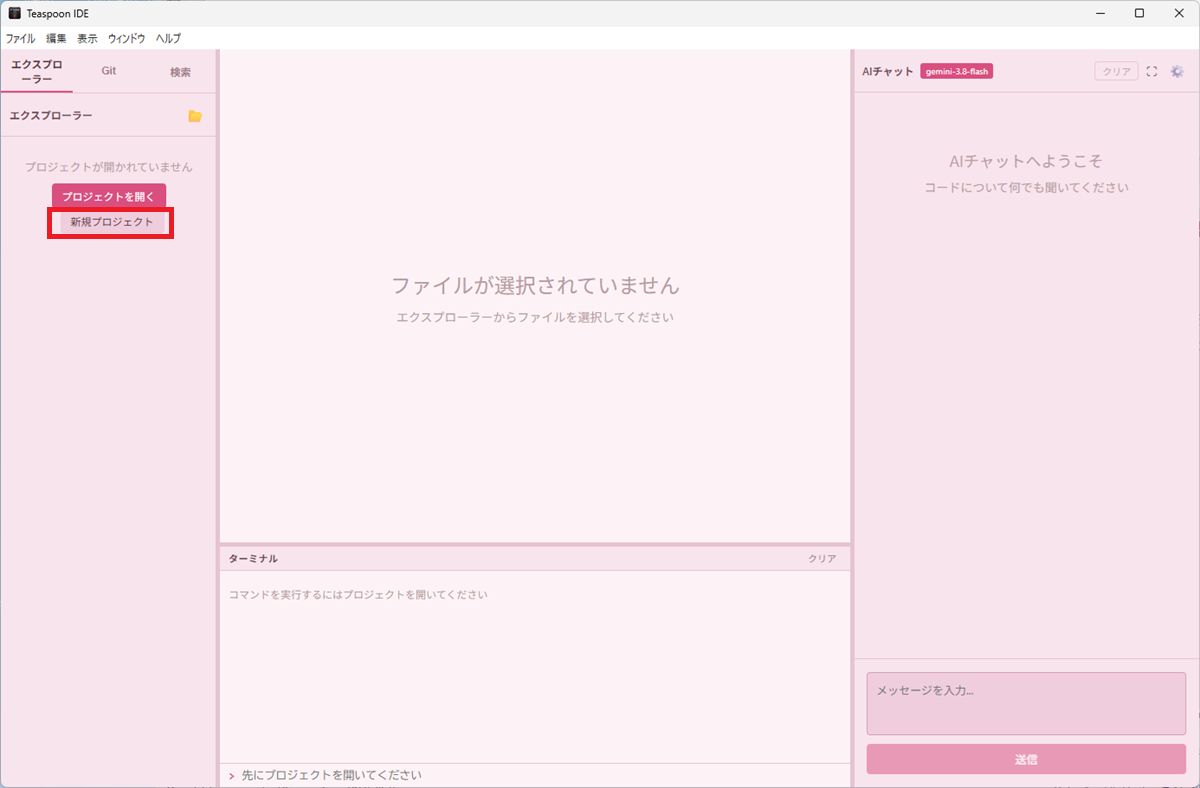Click the コードについて何でも聞いてください text
Screen dimensions: 1200x788
(x=1026, y=188)
